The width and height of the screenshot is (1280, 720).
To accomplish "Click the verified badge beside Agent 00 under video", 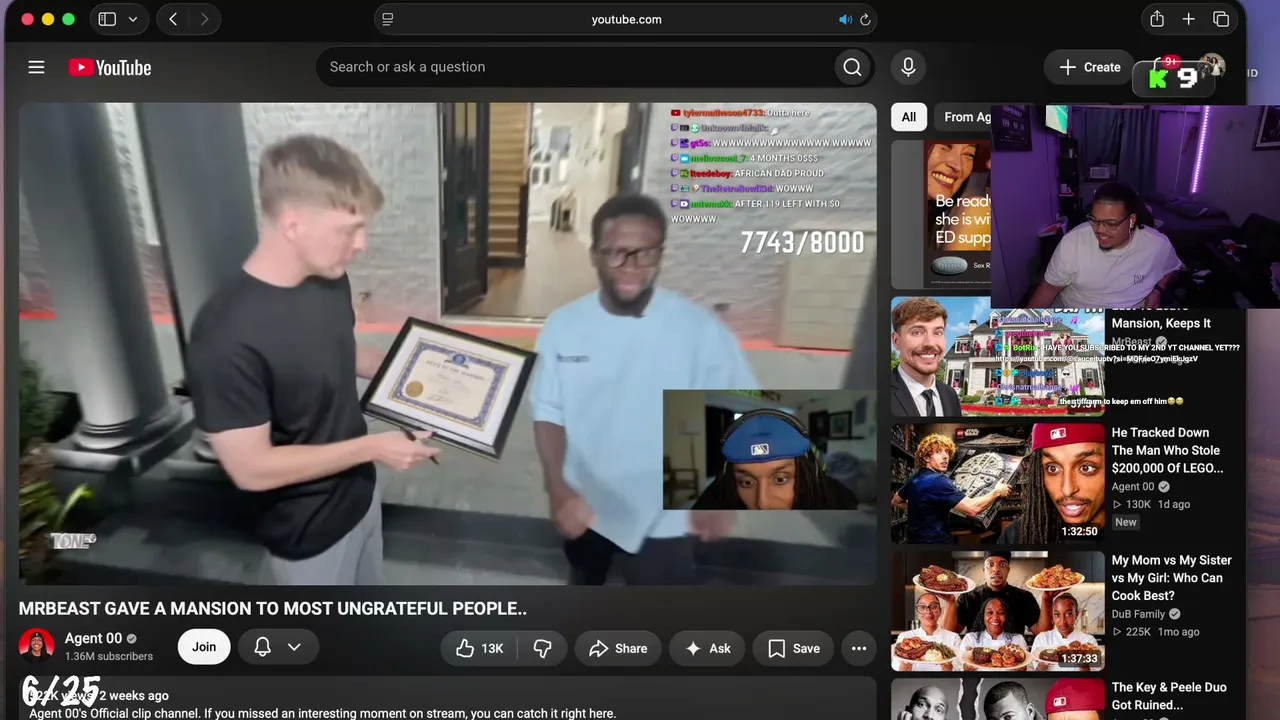I will 131,639.
